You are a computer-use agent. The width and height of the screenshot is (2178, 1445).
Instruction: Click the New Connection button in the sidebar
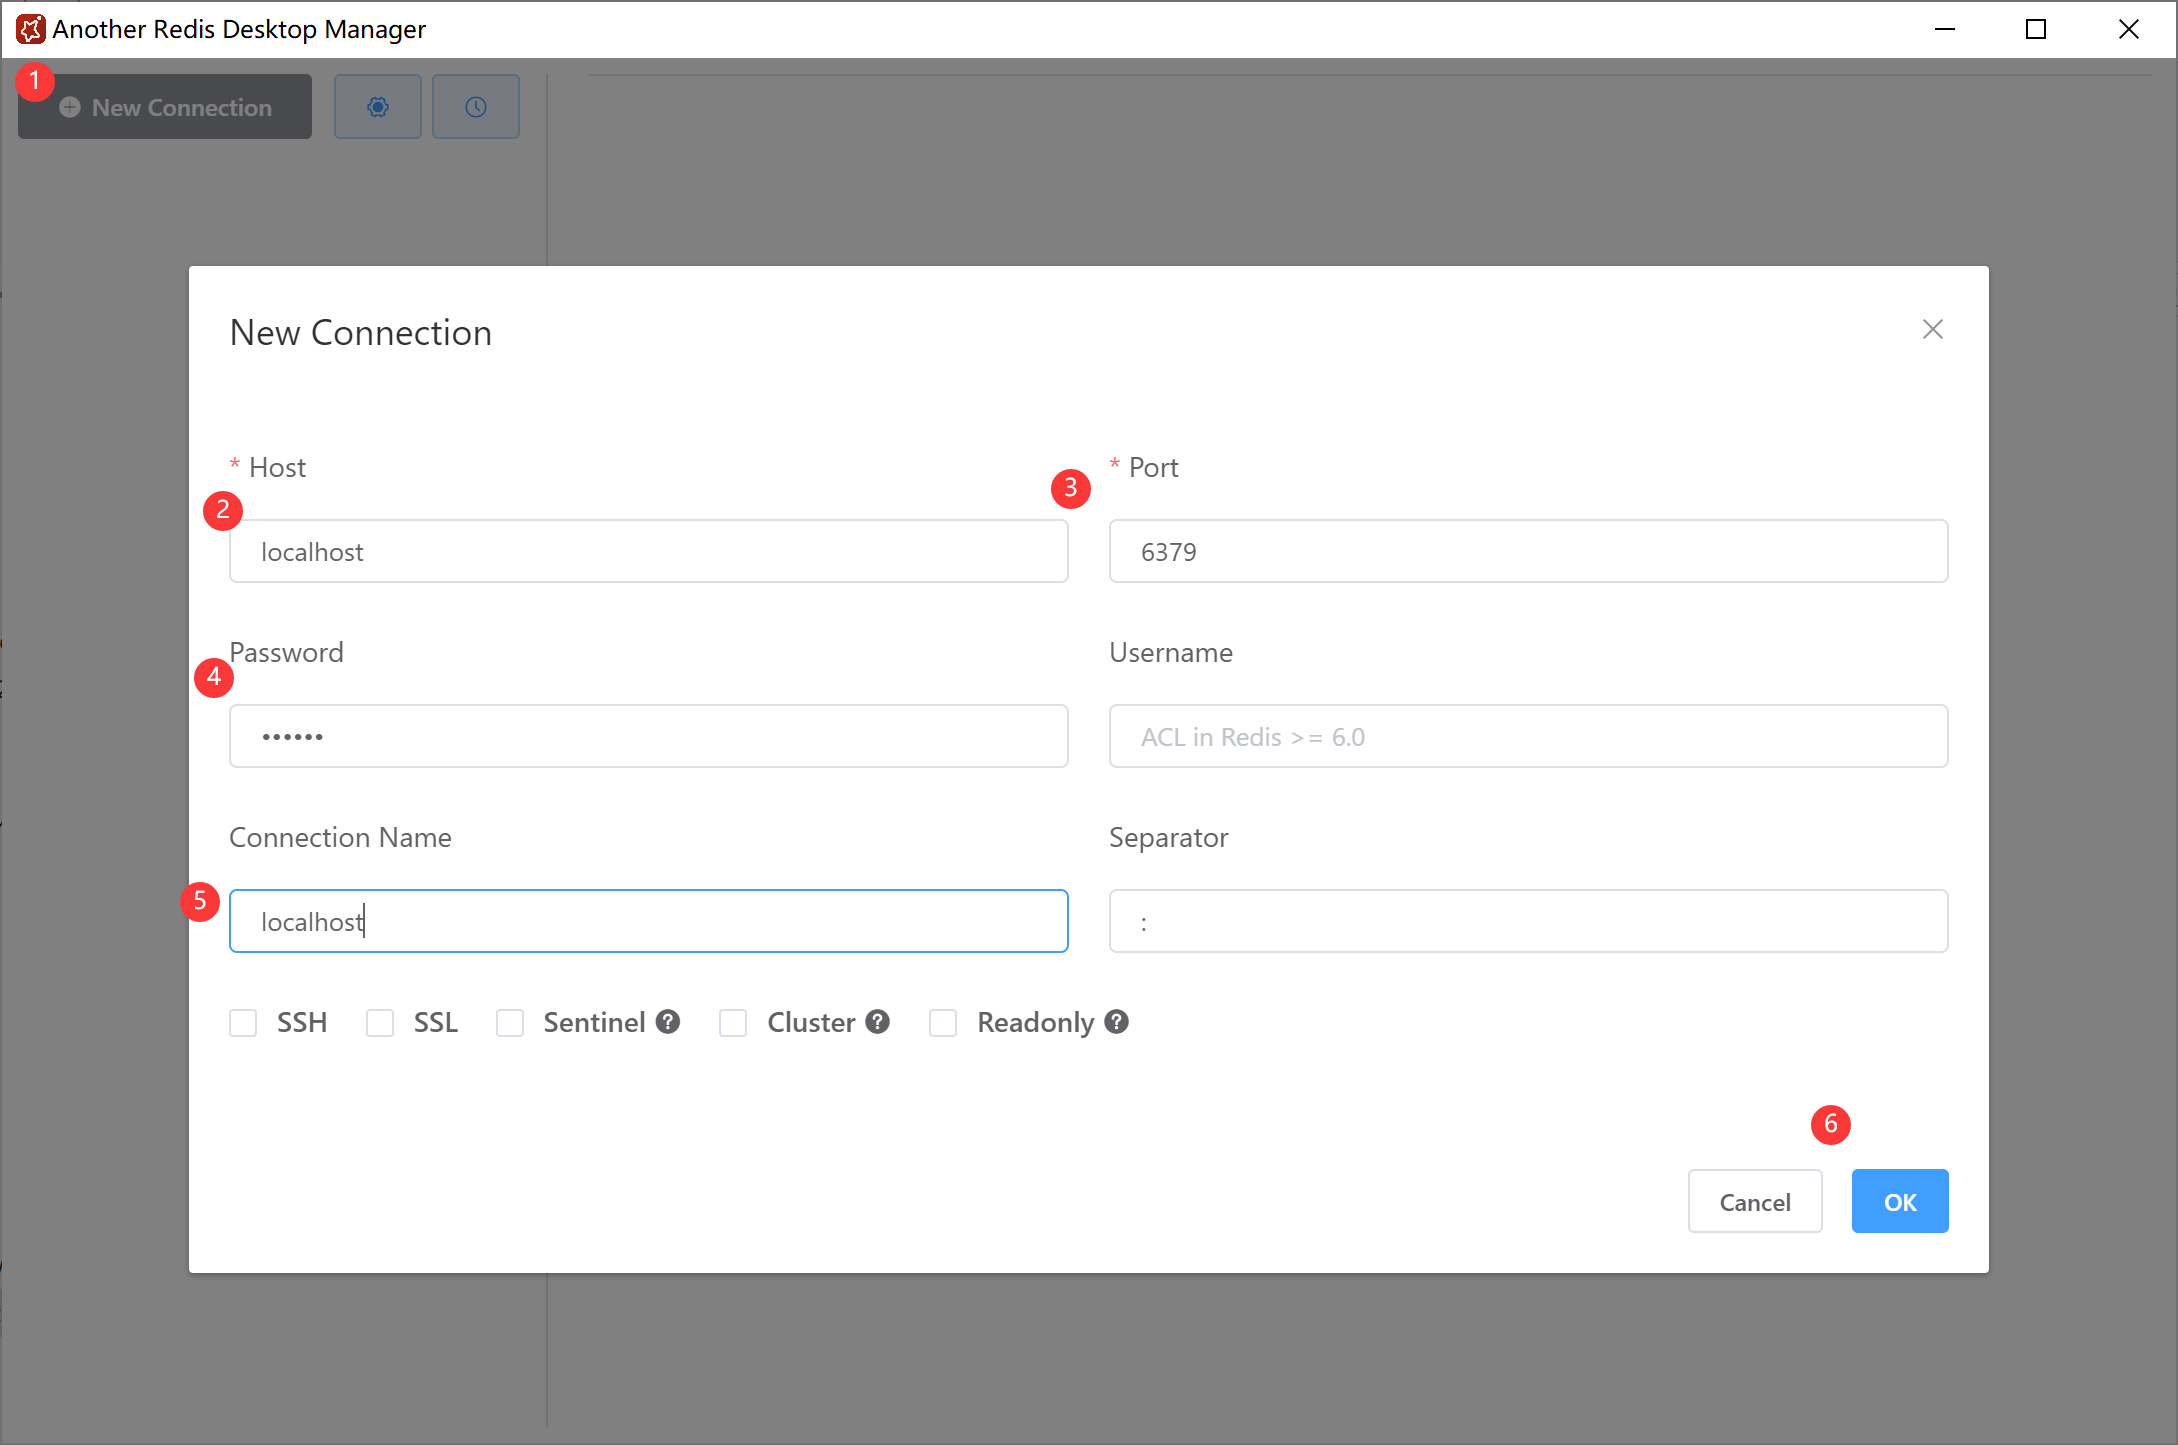[165, 107]
